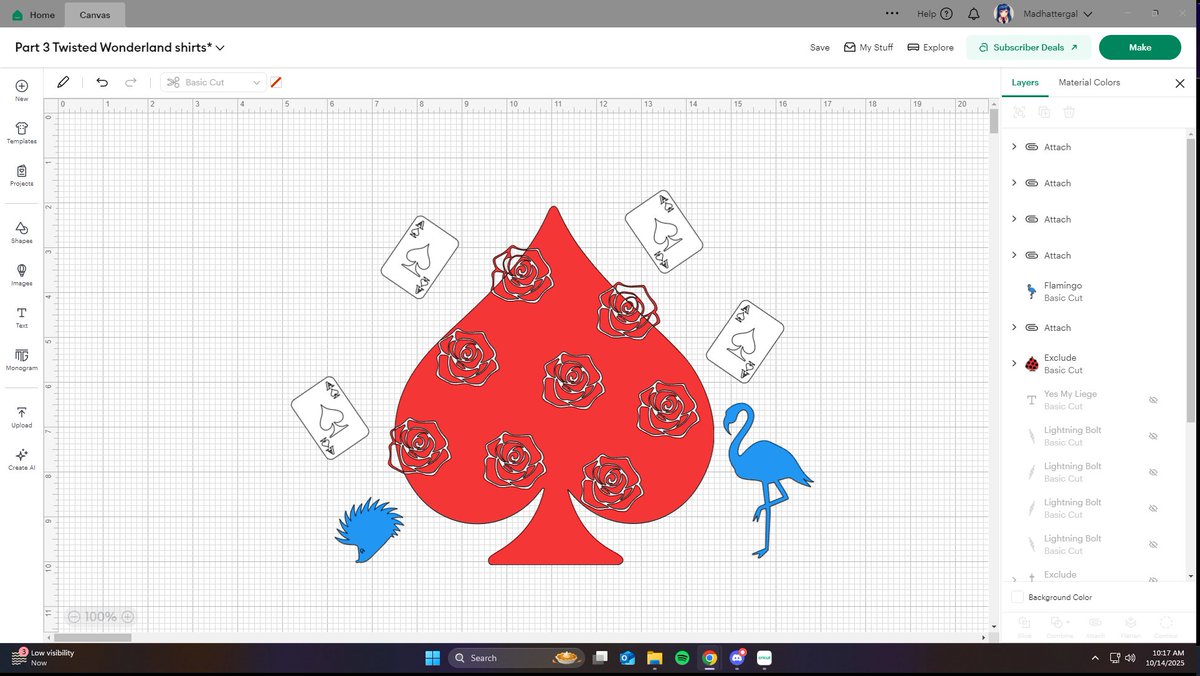
Task: Click the Attach tool at panel bottom
Action: 1095,626
